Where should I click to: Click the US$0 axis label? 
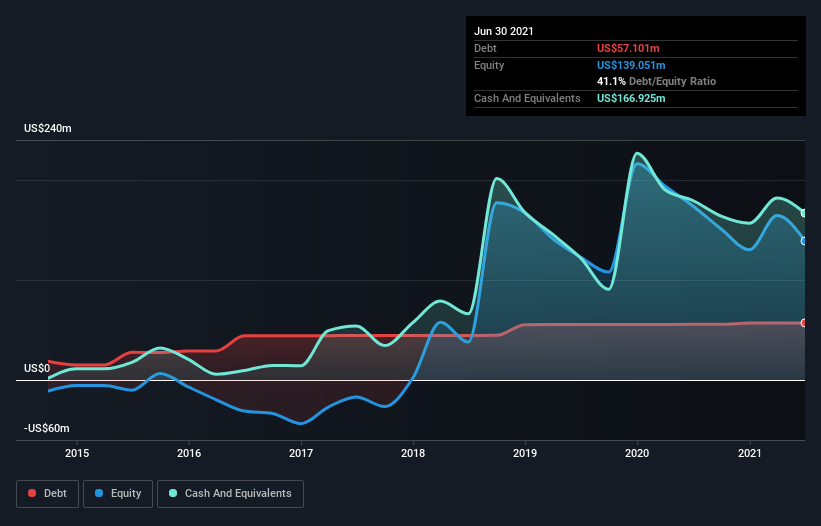(x=37, y=368)
